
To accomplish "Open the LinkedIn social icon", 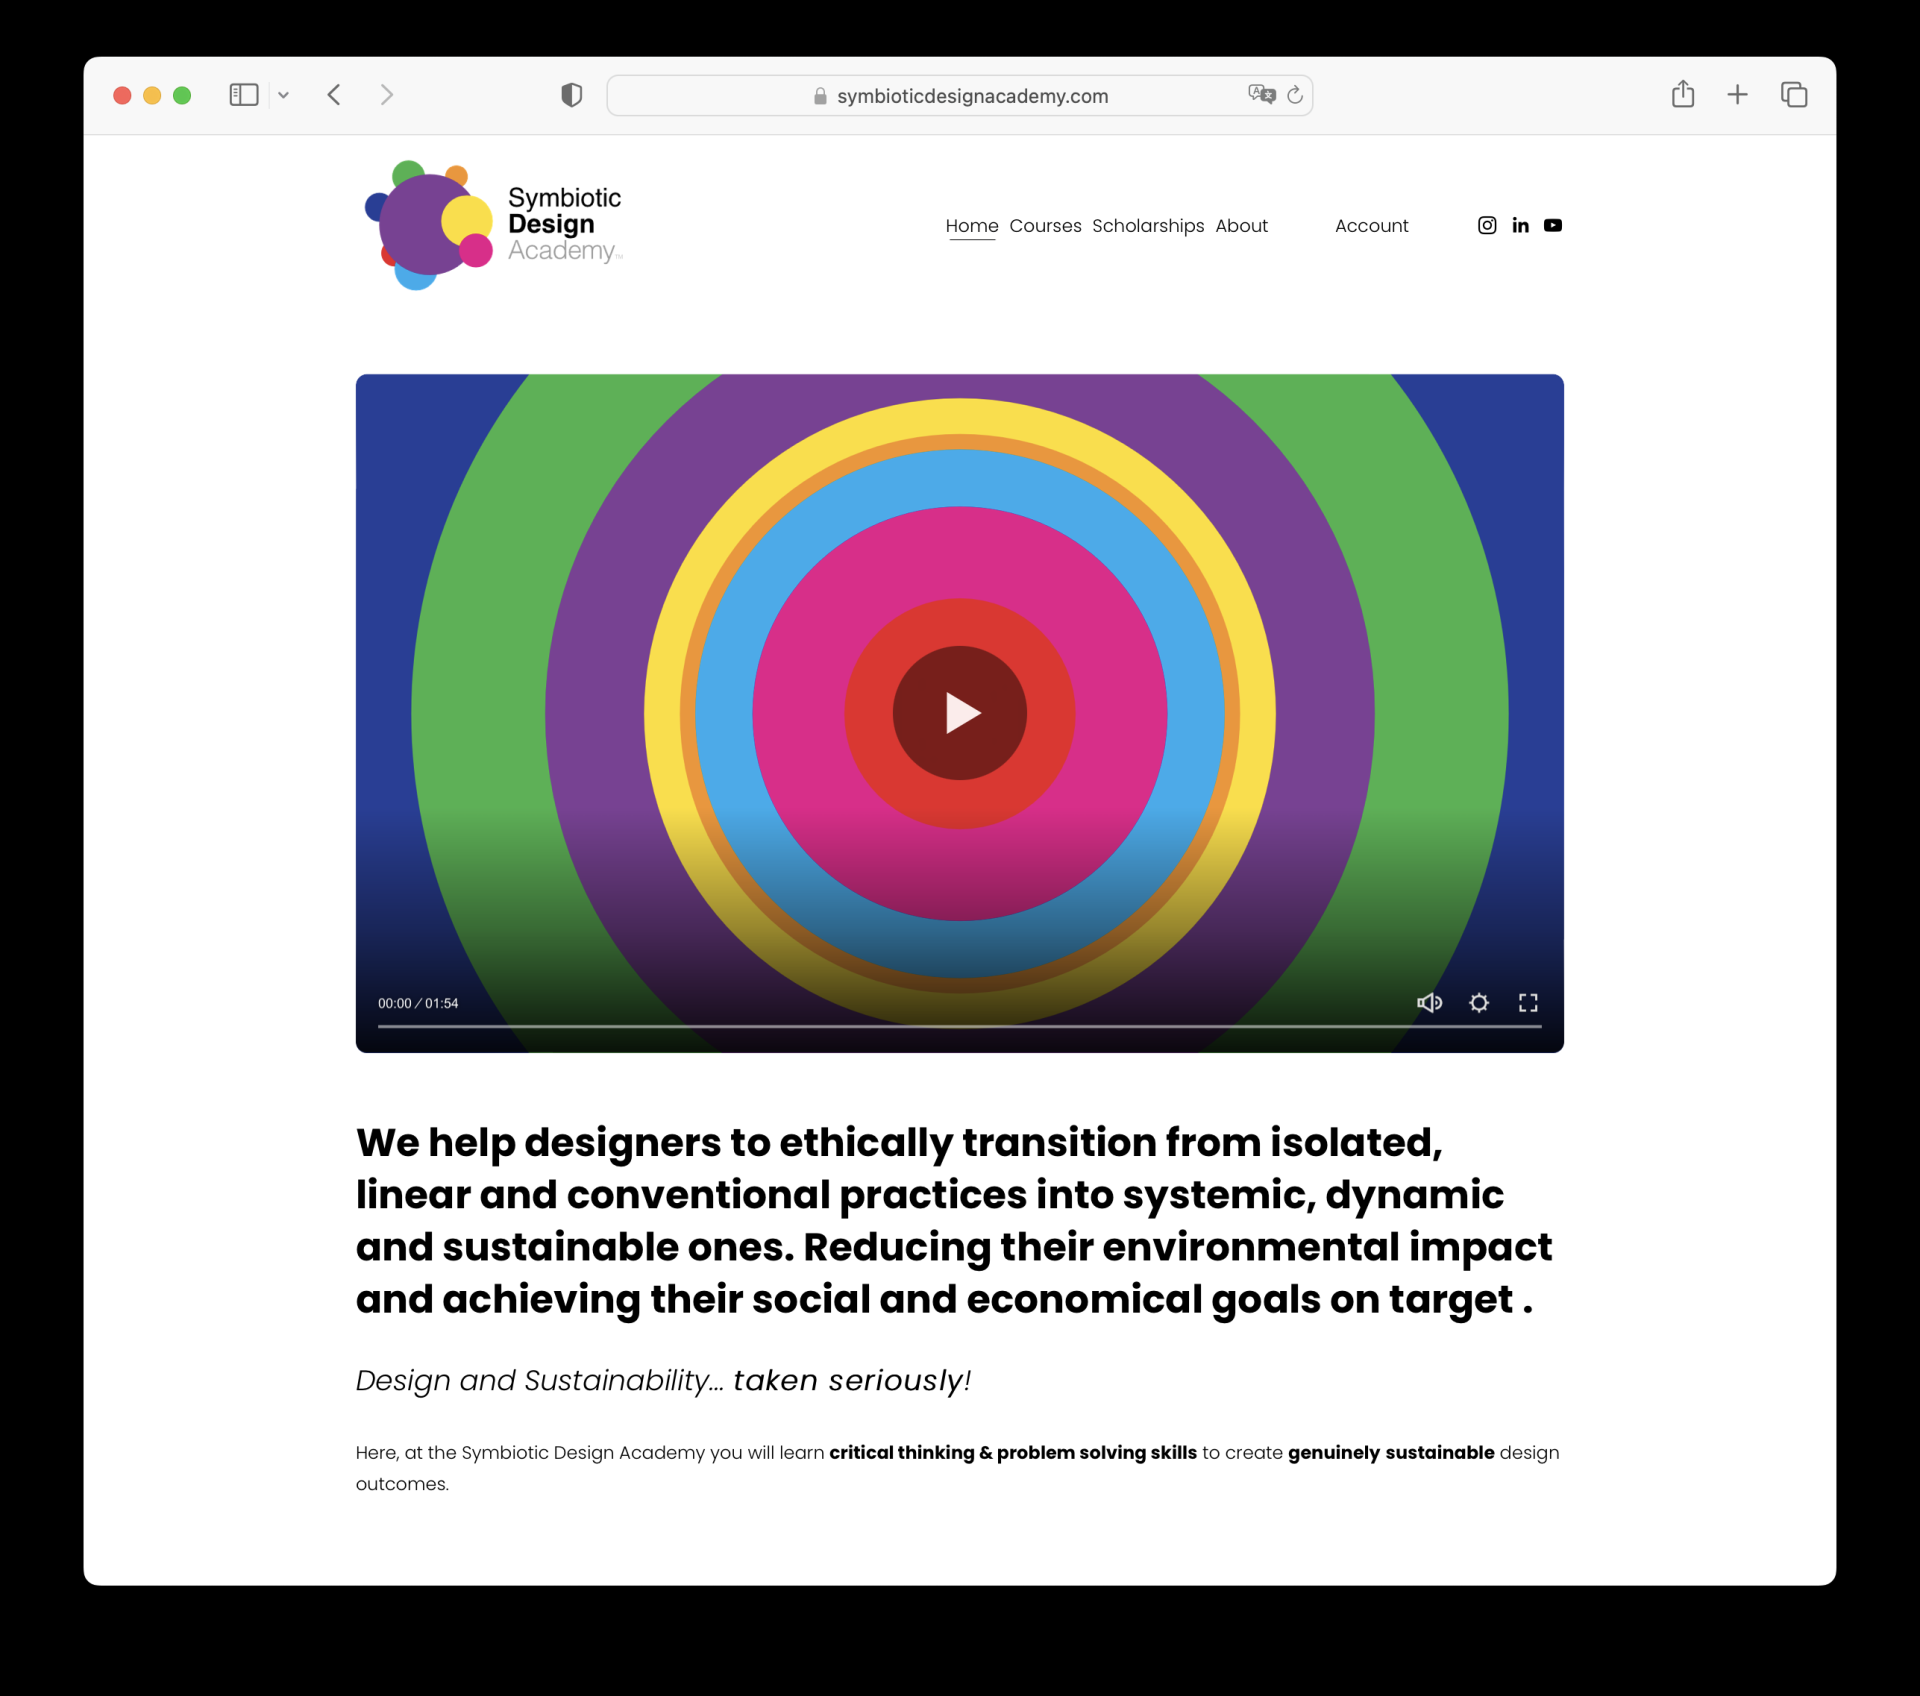I will (1520, 226).
